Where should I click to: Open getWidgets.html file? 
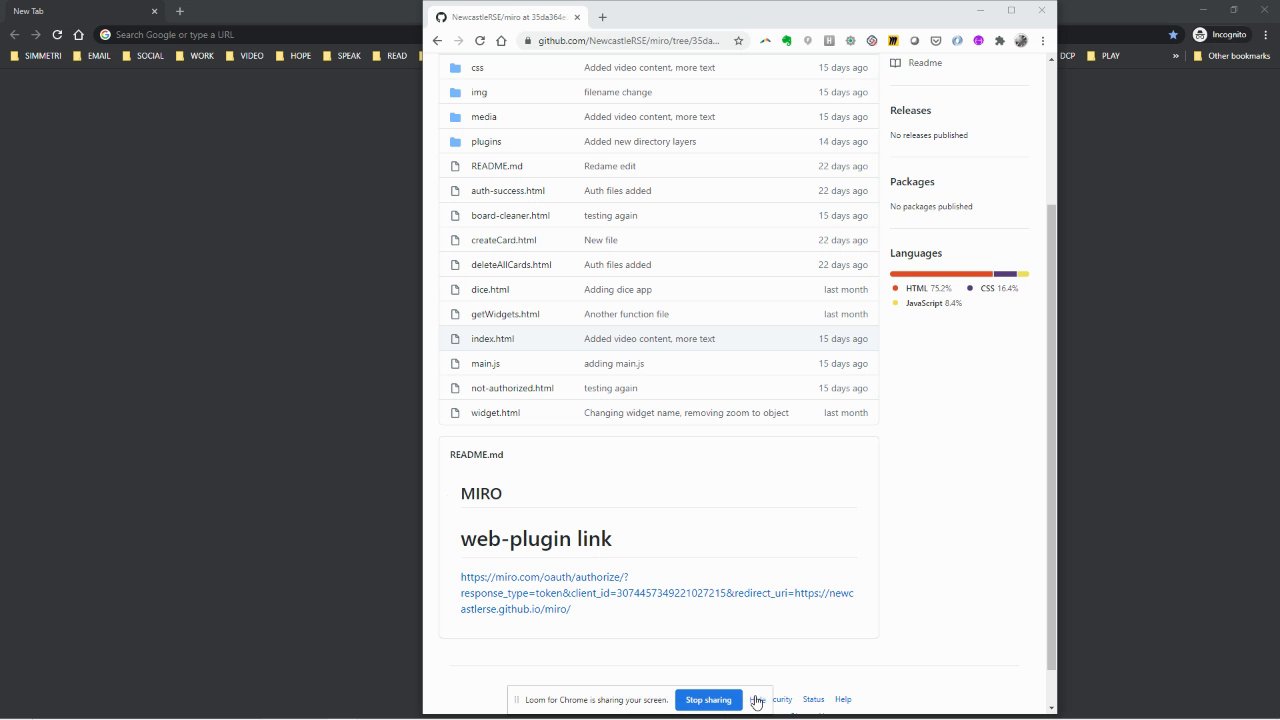[505, 314]
